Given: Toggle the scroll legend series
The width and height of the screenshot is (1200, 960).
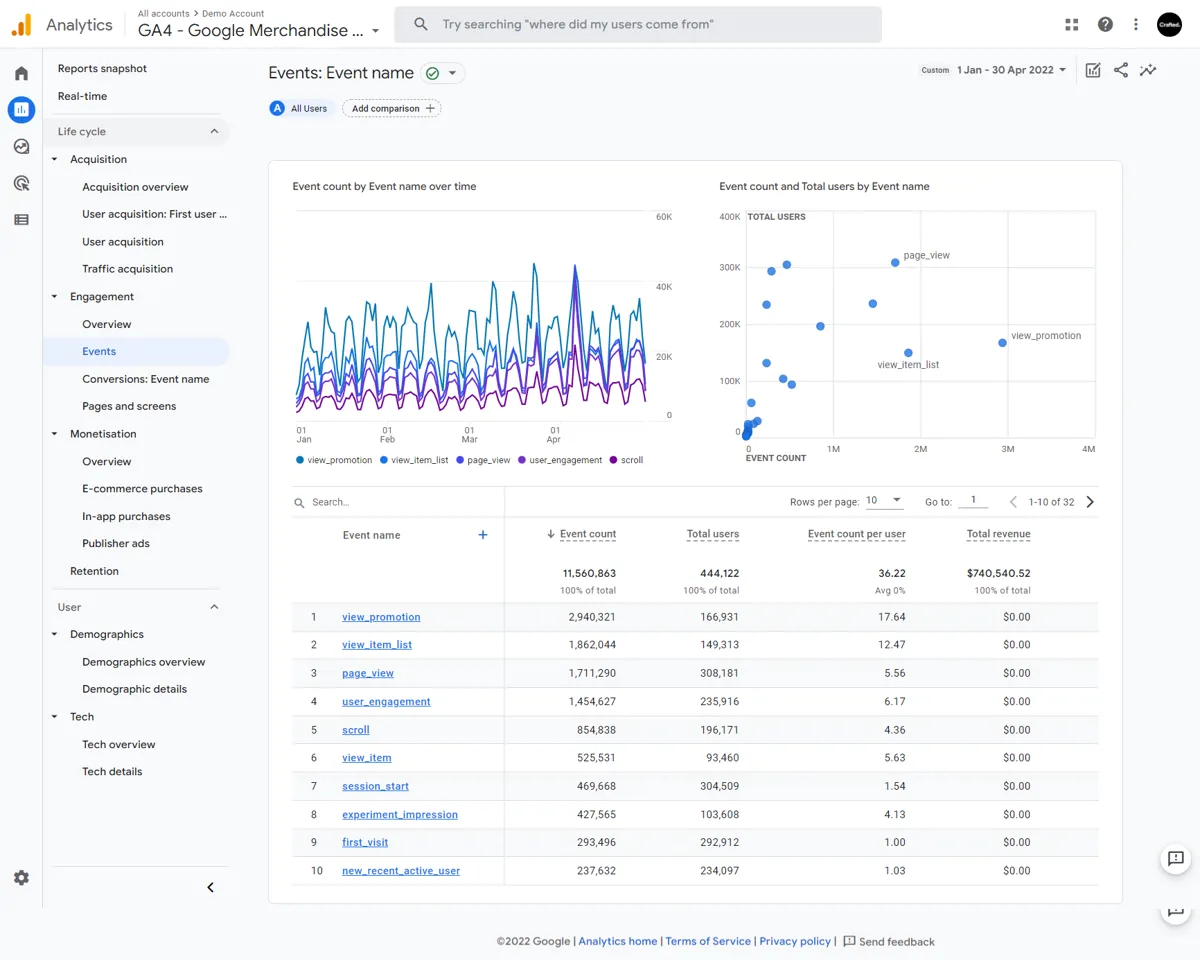Looking at the screenshot, I should point(626,460).
